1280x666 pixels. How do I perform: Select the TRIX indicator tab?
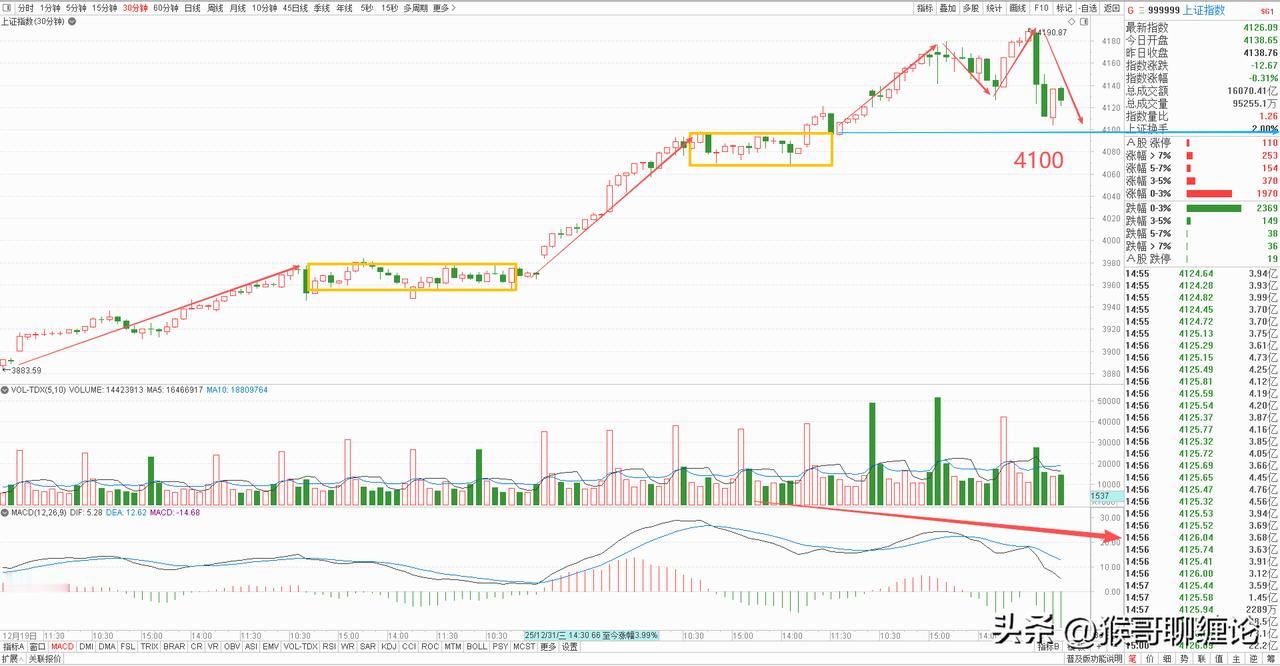click(x=149, y=646)
